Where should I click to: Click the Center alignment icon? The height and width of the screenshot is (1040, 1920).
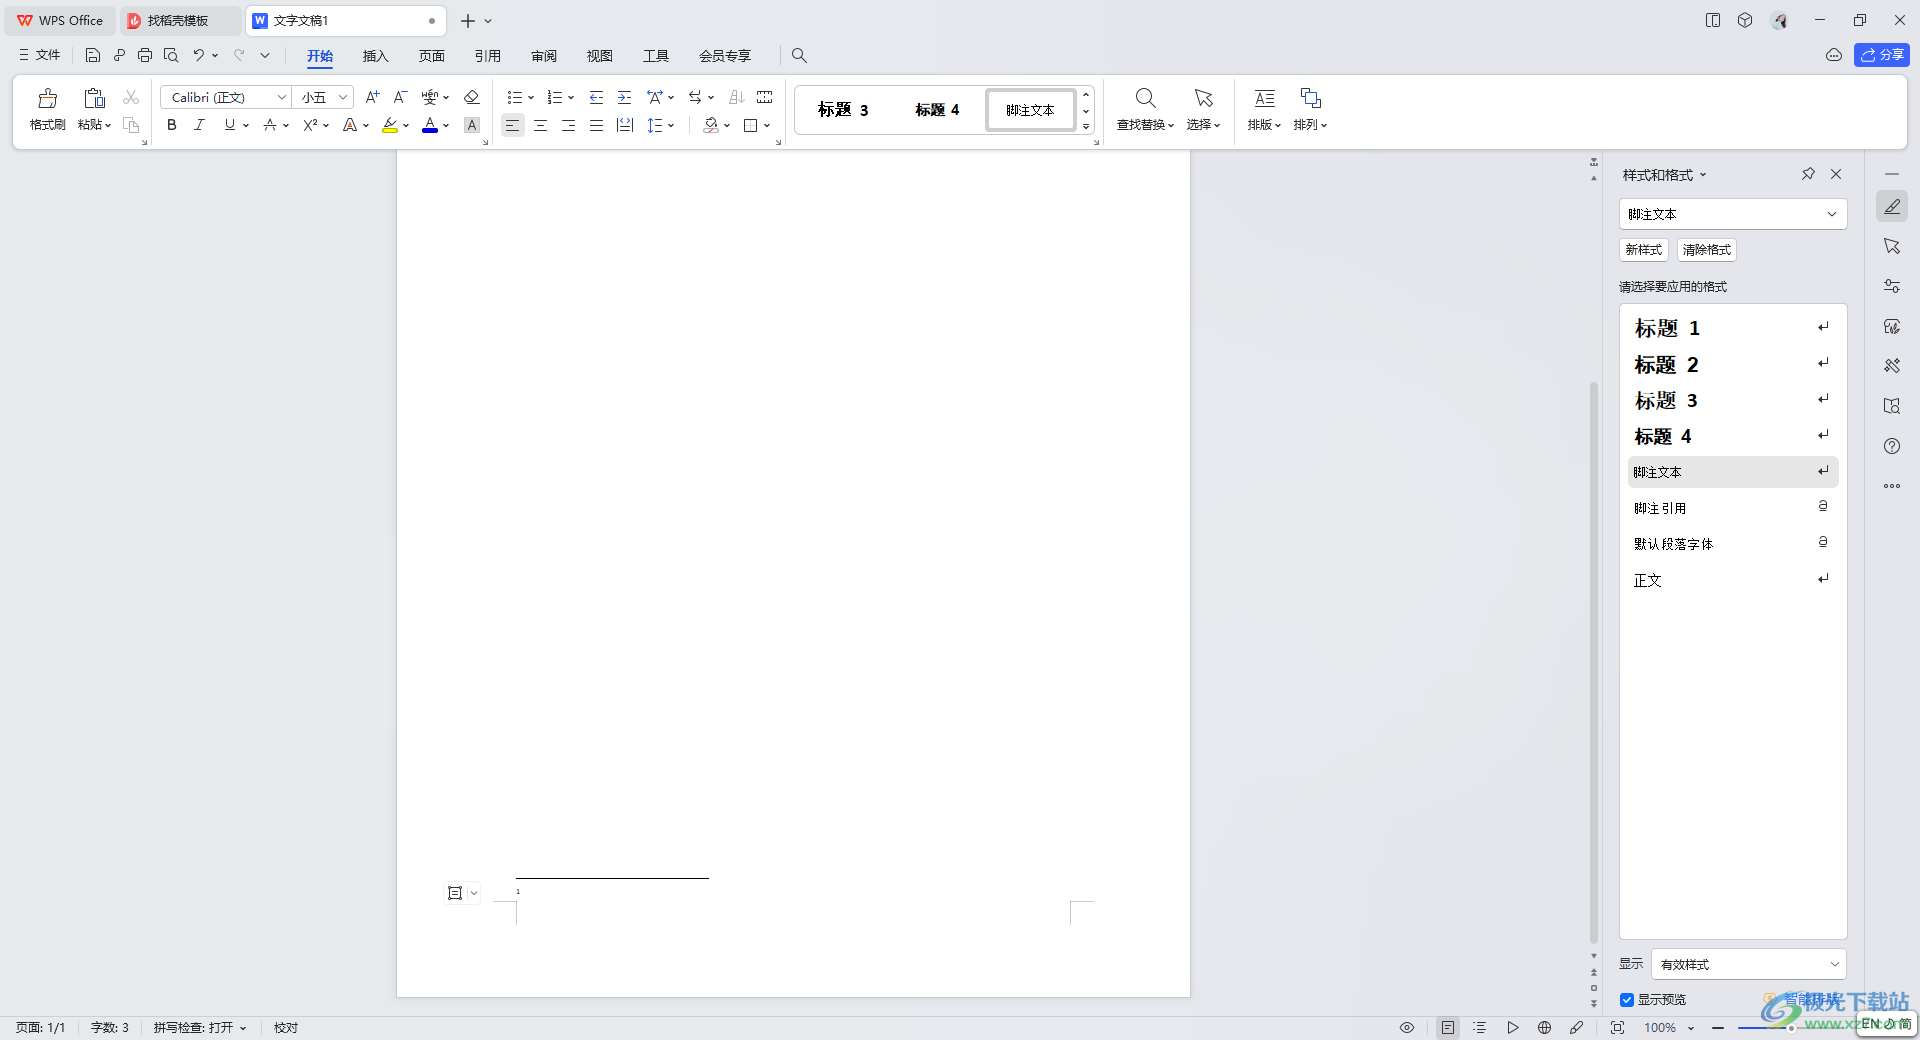(540, 125)
